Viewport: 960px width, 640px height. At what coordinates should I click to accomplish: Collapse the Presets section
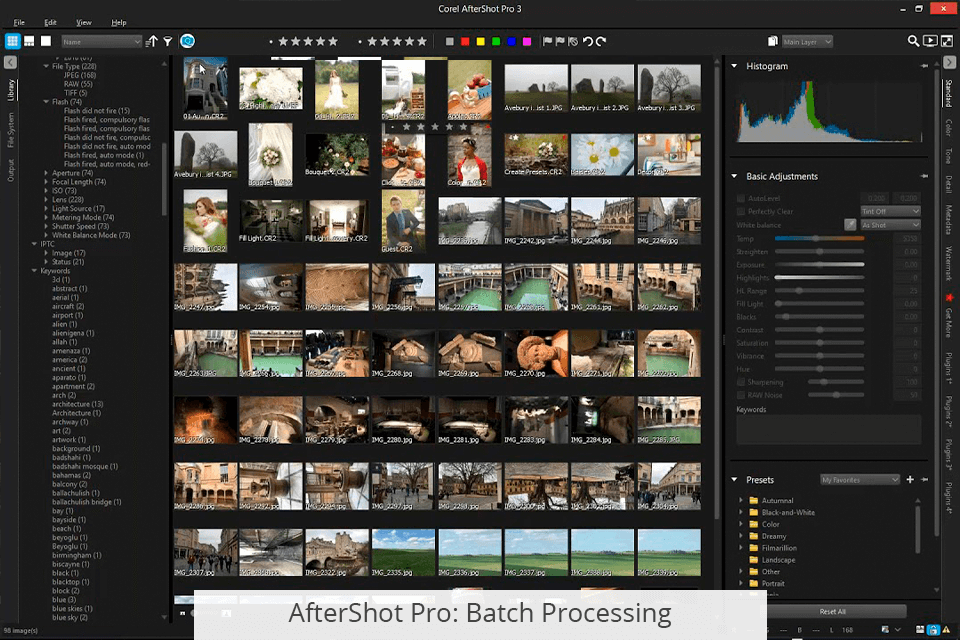click(734, 480)
